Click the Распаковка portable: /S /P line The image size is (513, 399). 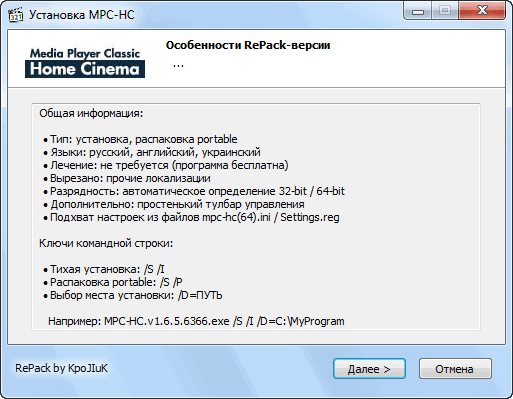113,282
